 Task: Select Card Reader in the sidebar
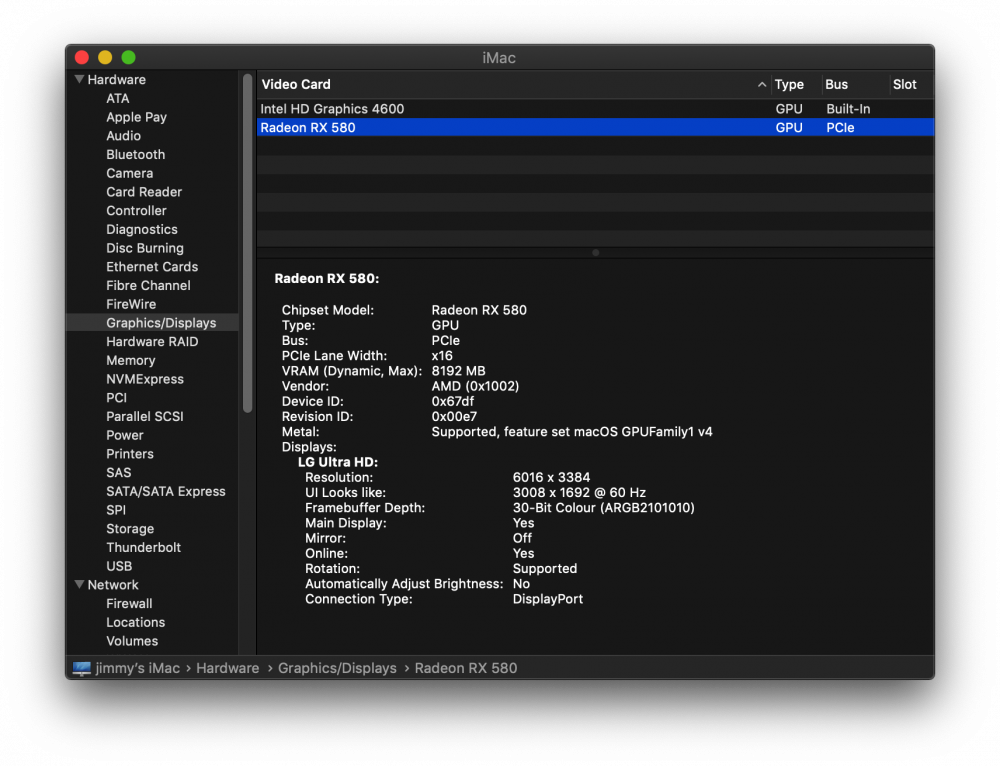143,192
